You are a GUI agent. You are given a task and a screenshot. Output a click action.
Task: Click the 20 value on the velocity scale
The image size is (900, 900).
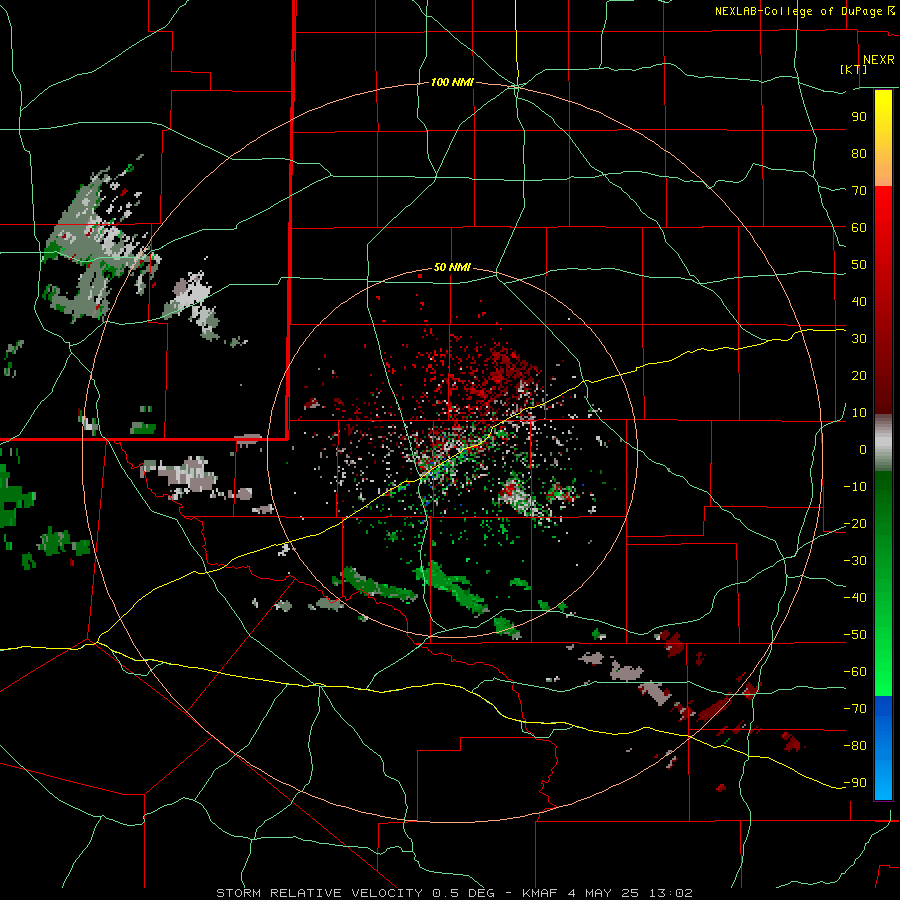click(x=859, y=375)
